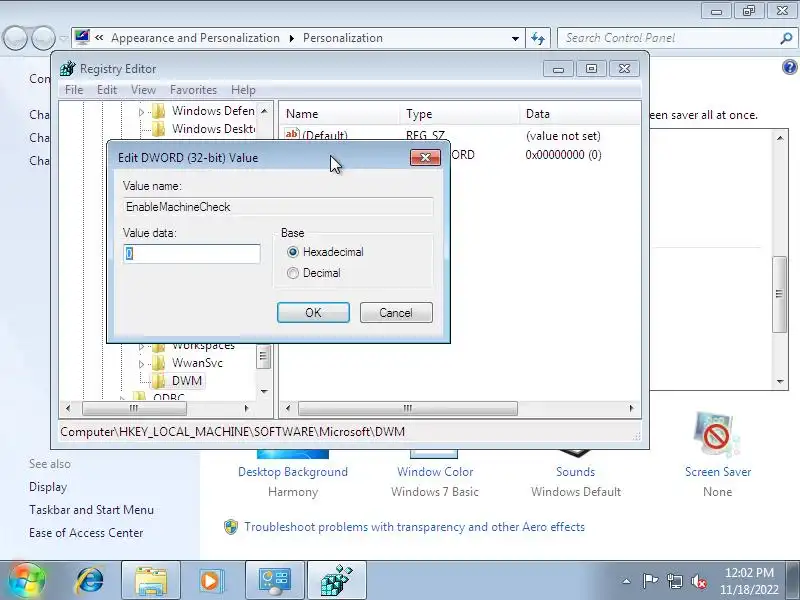Open the Edit menu in Registry Editor
800x600 pixels.
(107, 90)
